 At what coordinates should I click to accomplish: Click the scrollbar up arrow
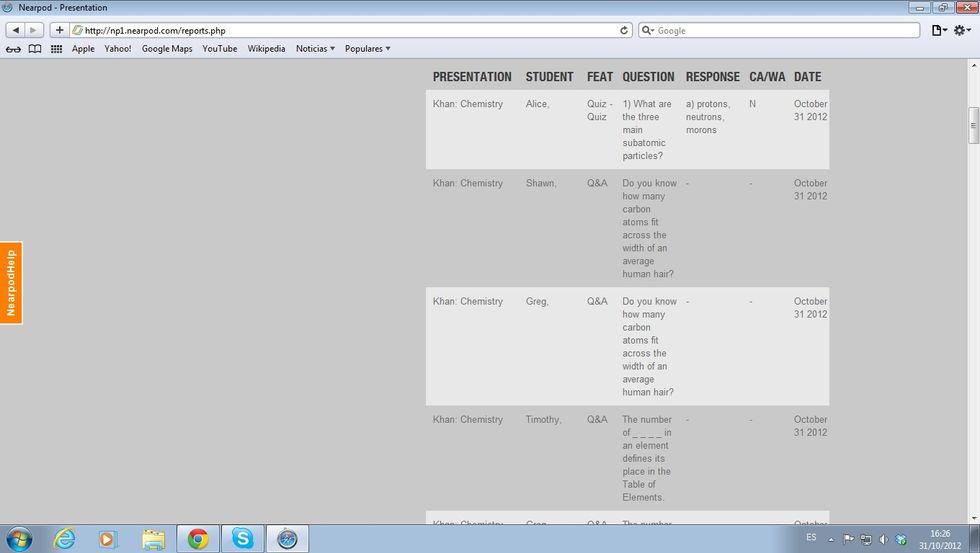(974, 65)
